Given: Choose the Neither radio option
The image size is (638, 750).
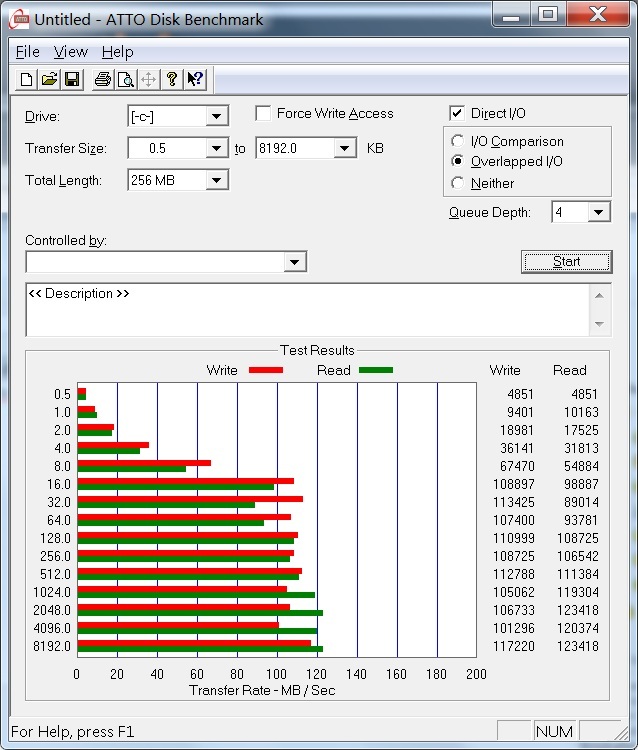Looking at the screenshot, I should point(458,183).
